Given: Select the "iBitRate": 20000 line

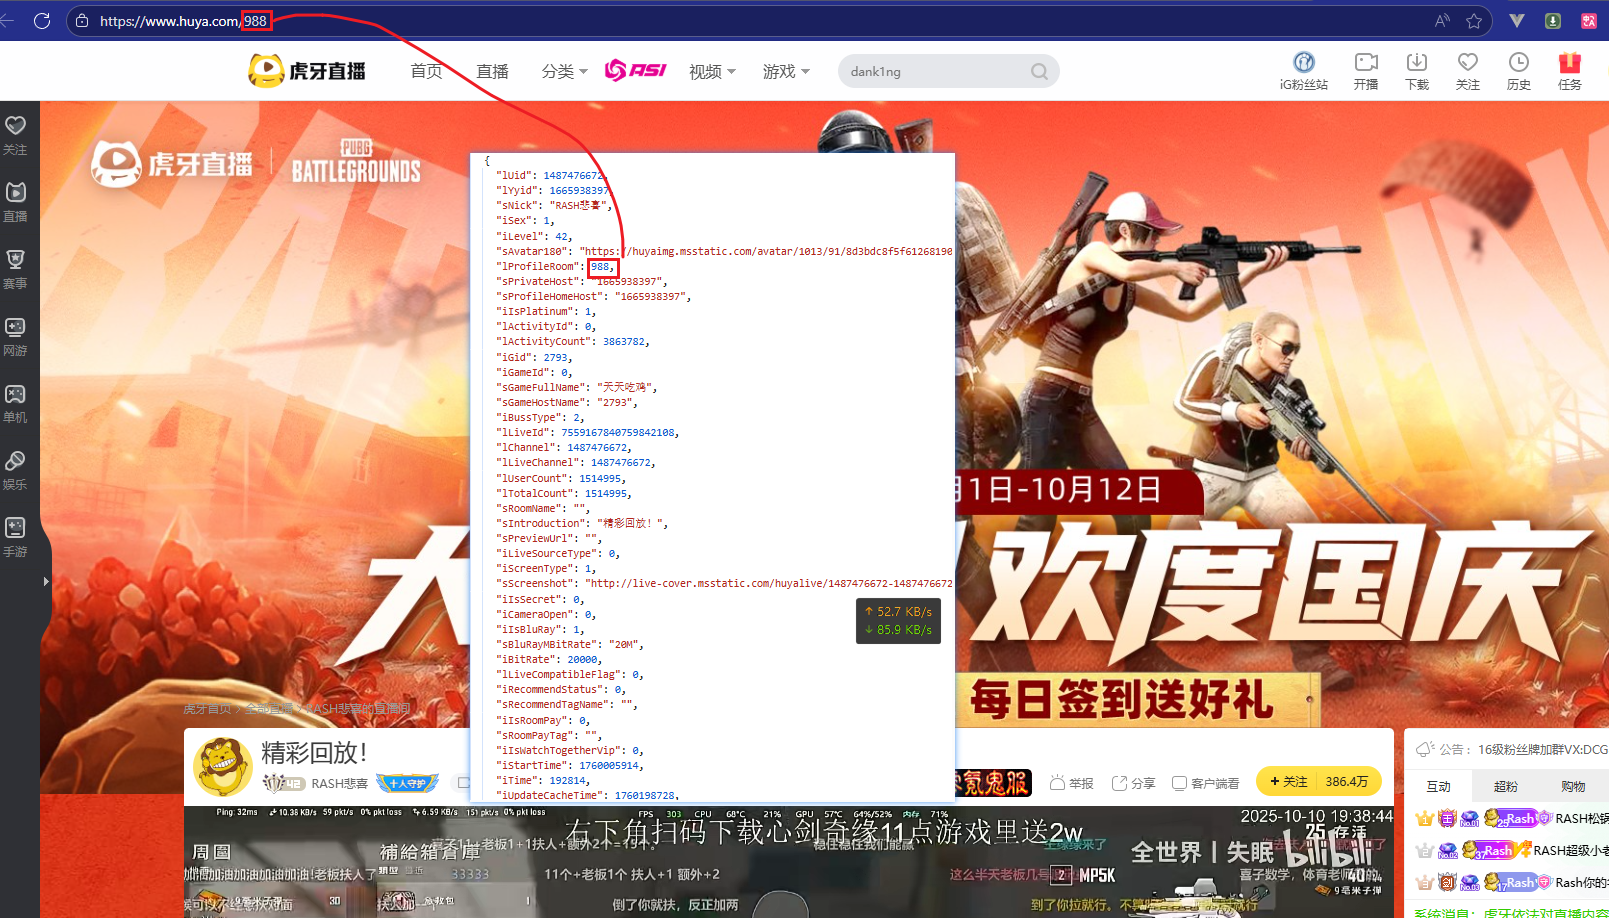Looking at the screenshot, I should coord(548,659).
